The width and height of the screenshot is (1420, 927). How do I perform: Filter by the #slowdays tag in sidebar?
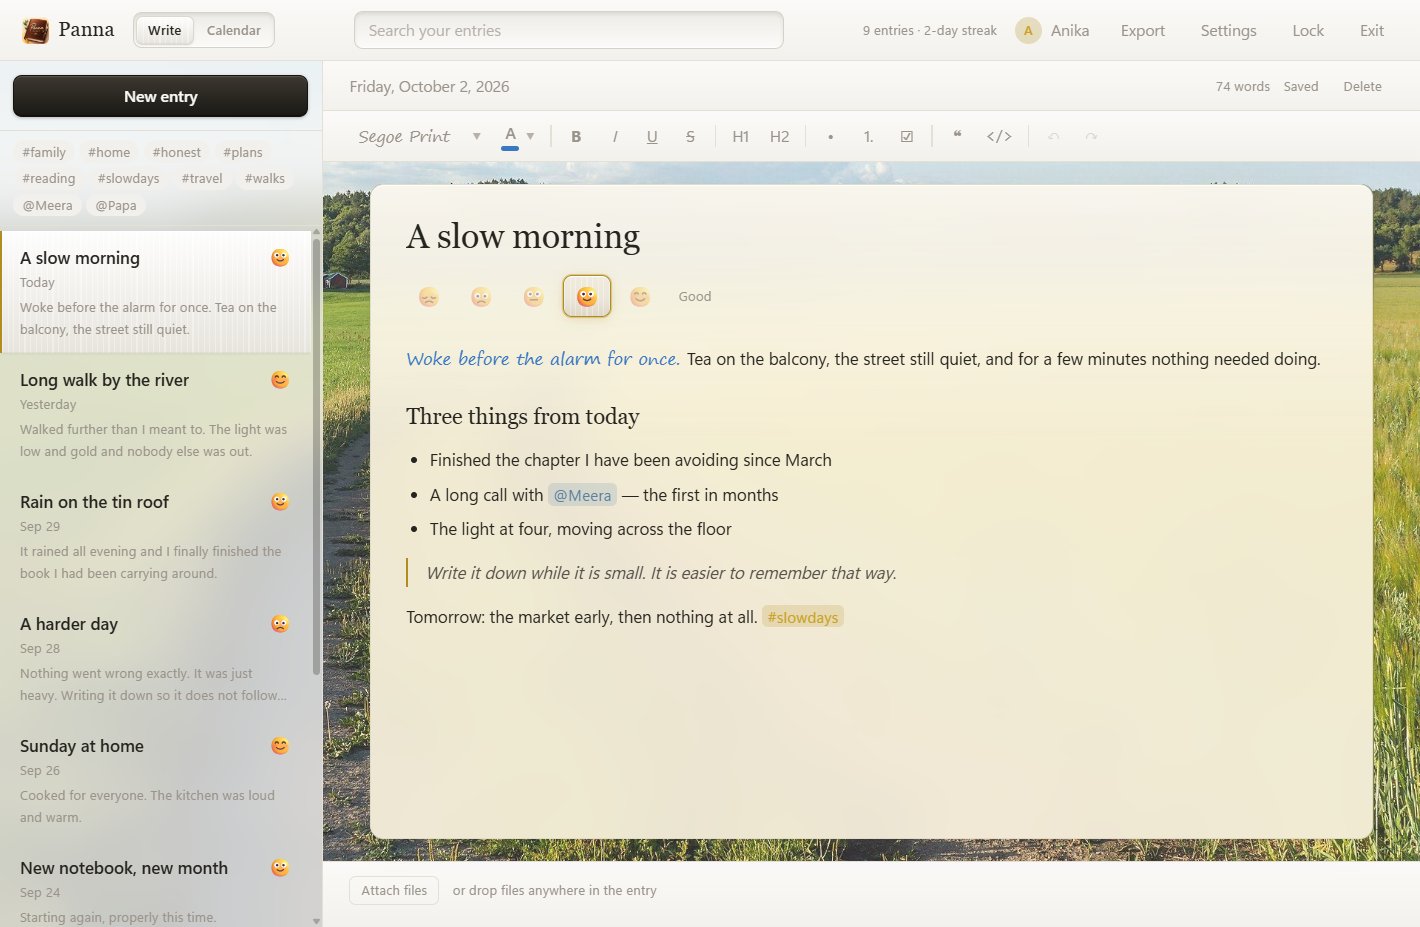point(129,178)
